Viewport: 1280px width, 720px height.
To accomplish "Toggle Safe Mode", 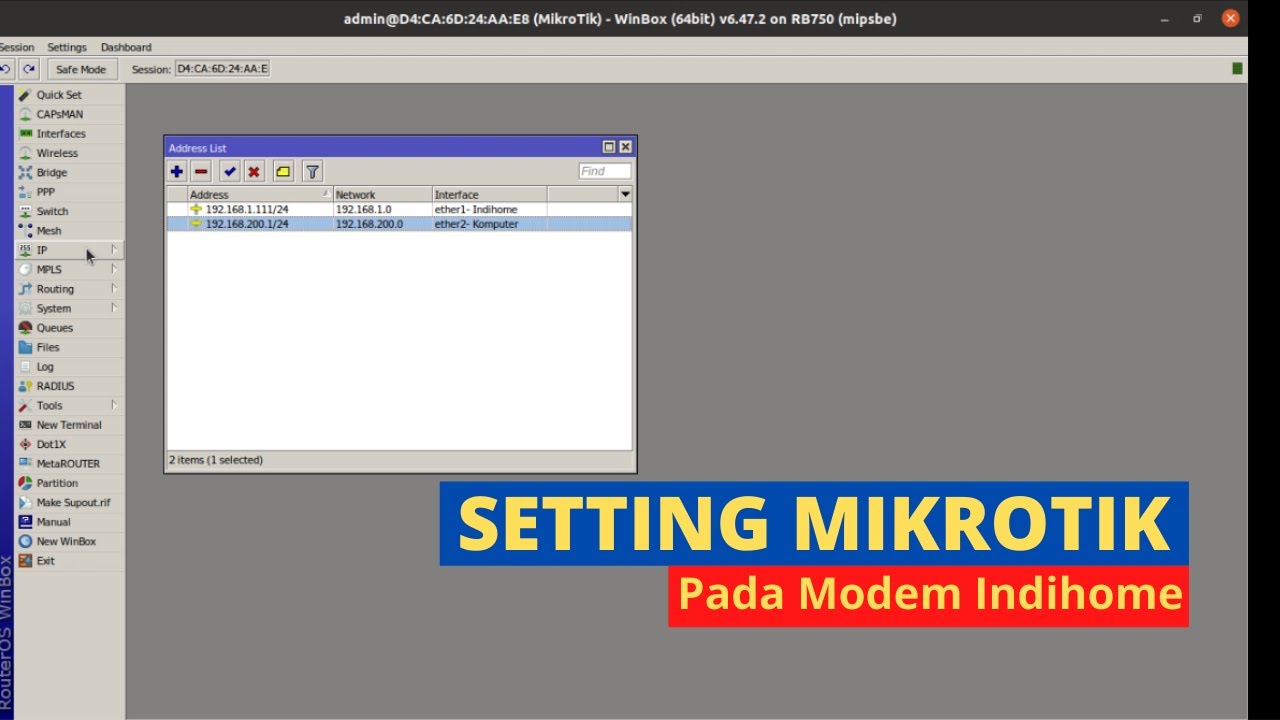I will coord(81,69).
